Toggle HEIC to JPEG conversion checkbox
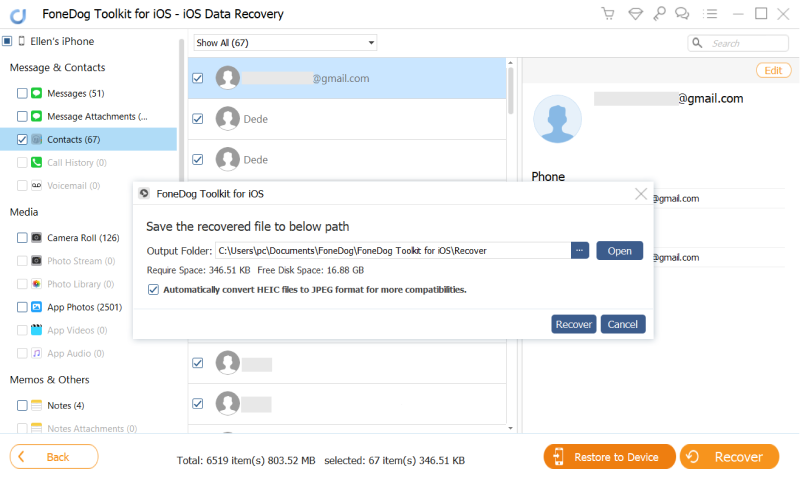The width and height of the screenshot is (800, 485). (x=153, y=290)
